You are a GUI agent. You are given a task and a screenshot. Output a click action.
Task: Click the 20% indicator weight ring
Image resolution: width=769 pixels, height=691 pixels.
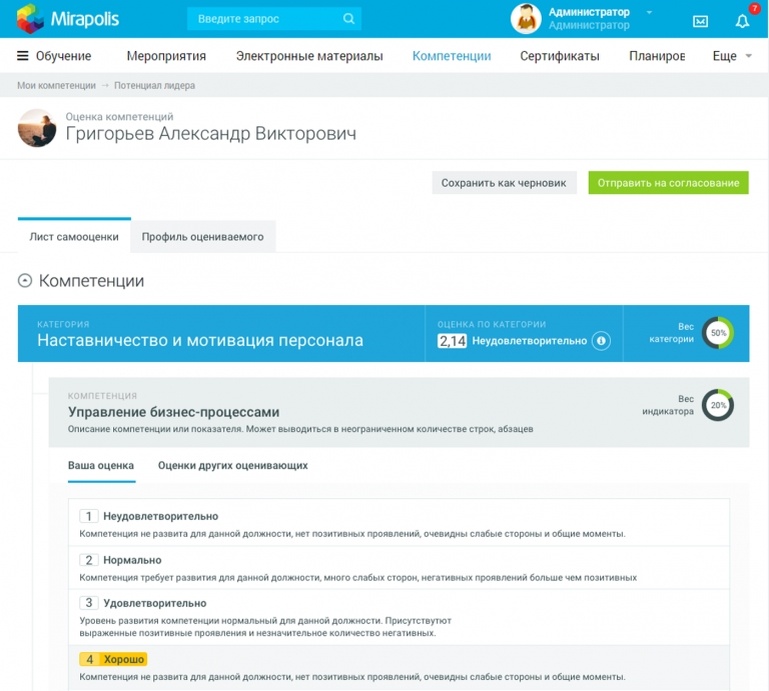[718, 405]
